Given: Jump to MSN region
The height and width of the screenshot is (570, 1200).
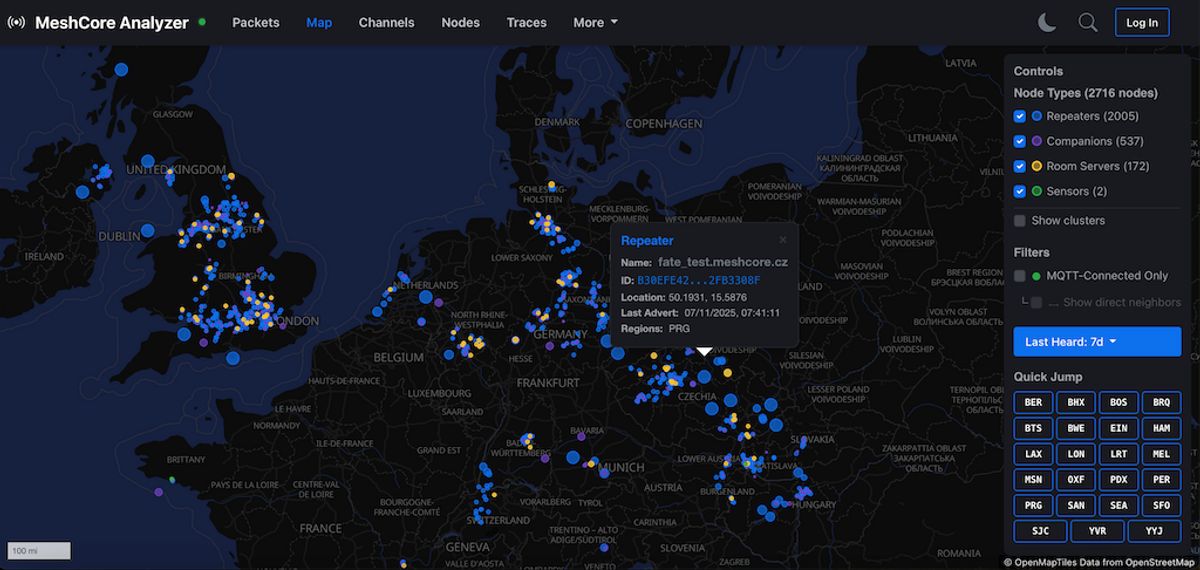Looking at the screenshot, I should point(1033,480).
